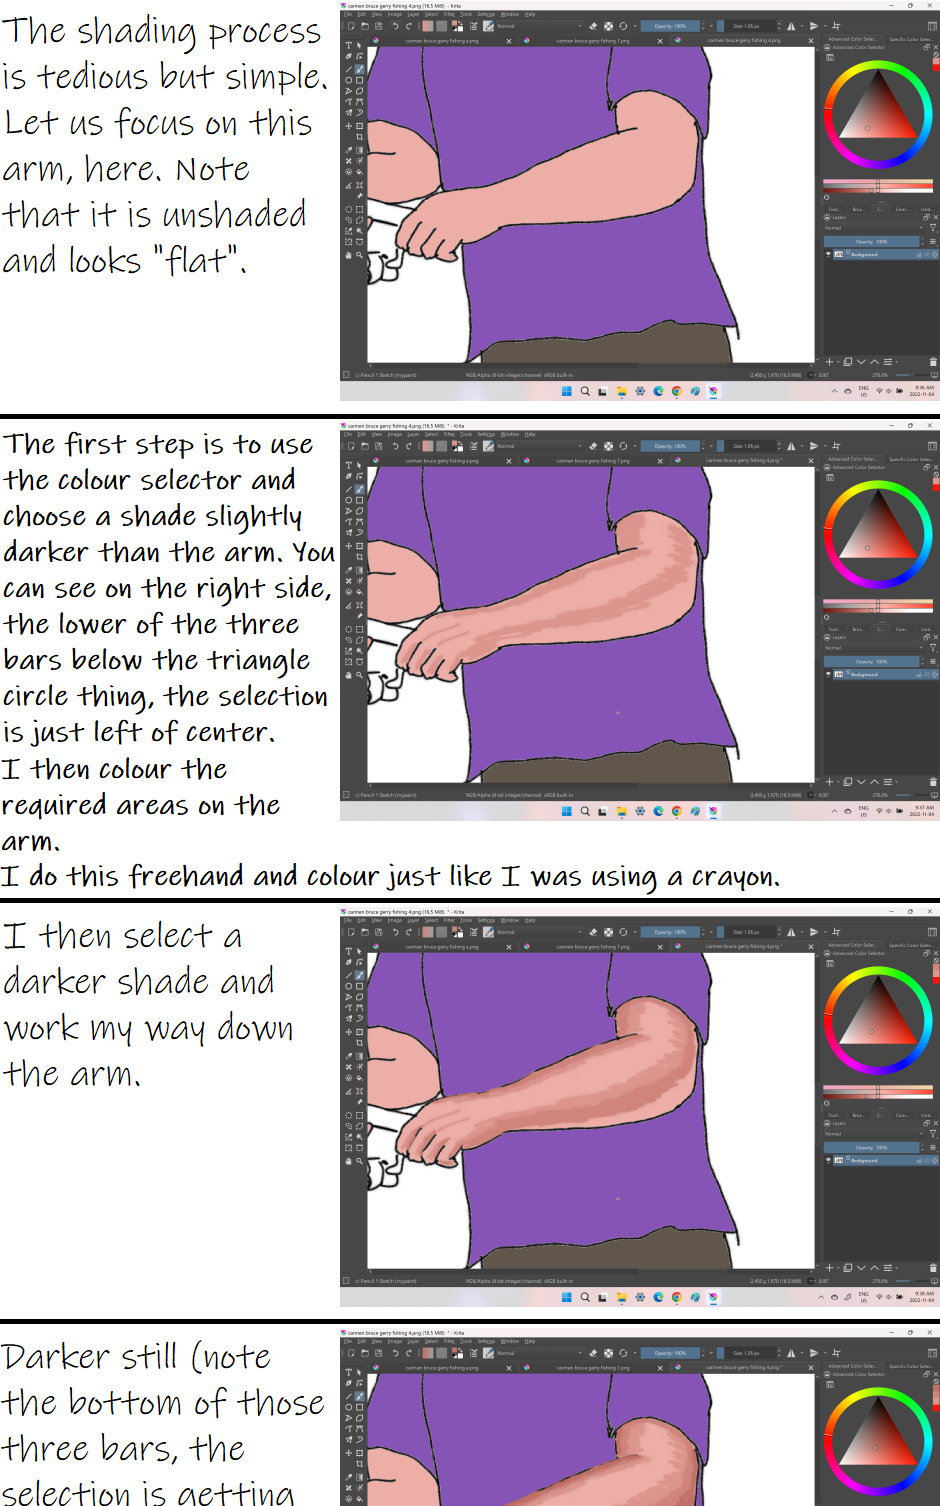Click the delete layer trash icon in first screenshot
The width and height of the screenshot is (940, 1506).
(x=933, y=362)
